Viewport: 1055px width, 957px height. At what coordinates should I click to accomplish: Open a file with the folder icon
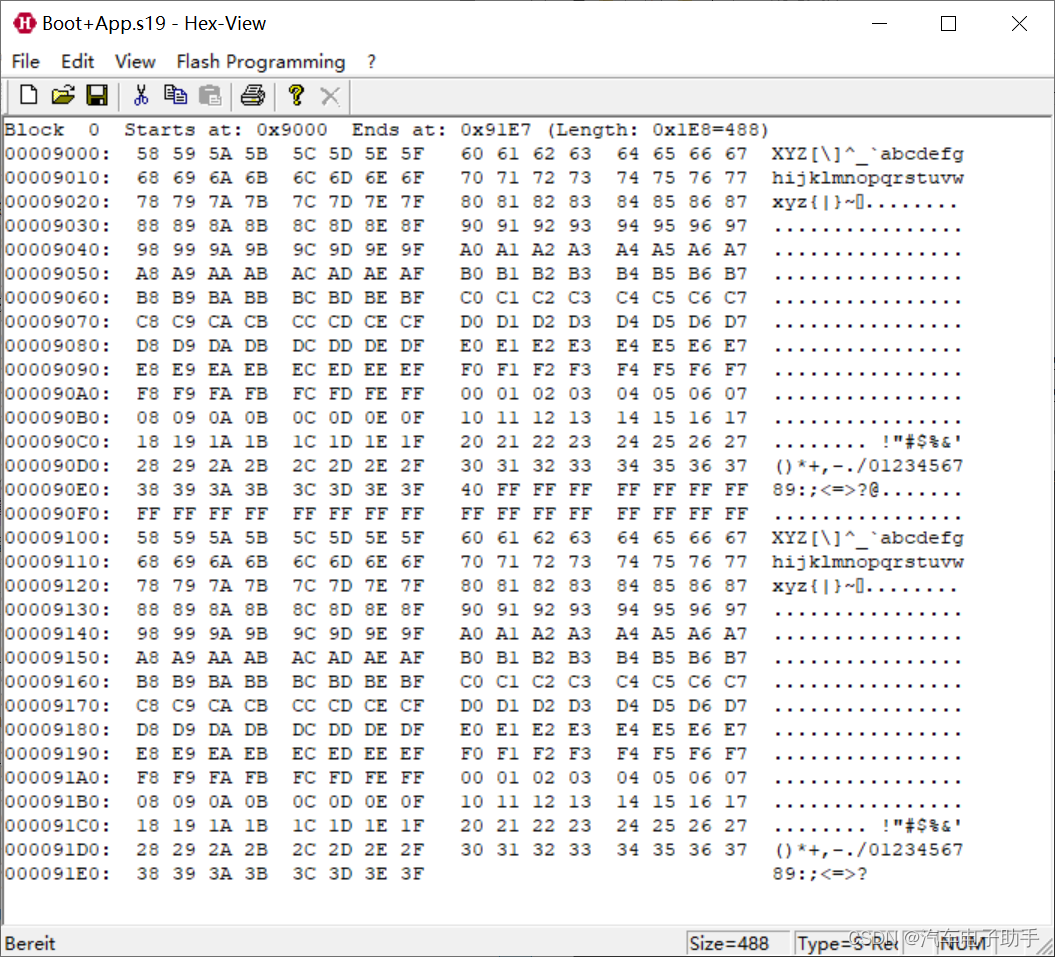(63, 96)
